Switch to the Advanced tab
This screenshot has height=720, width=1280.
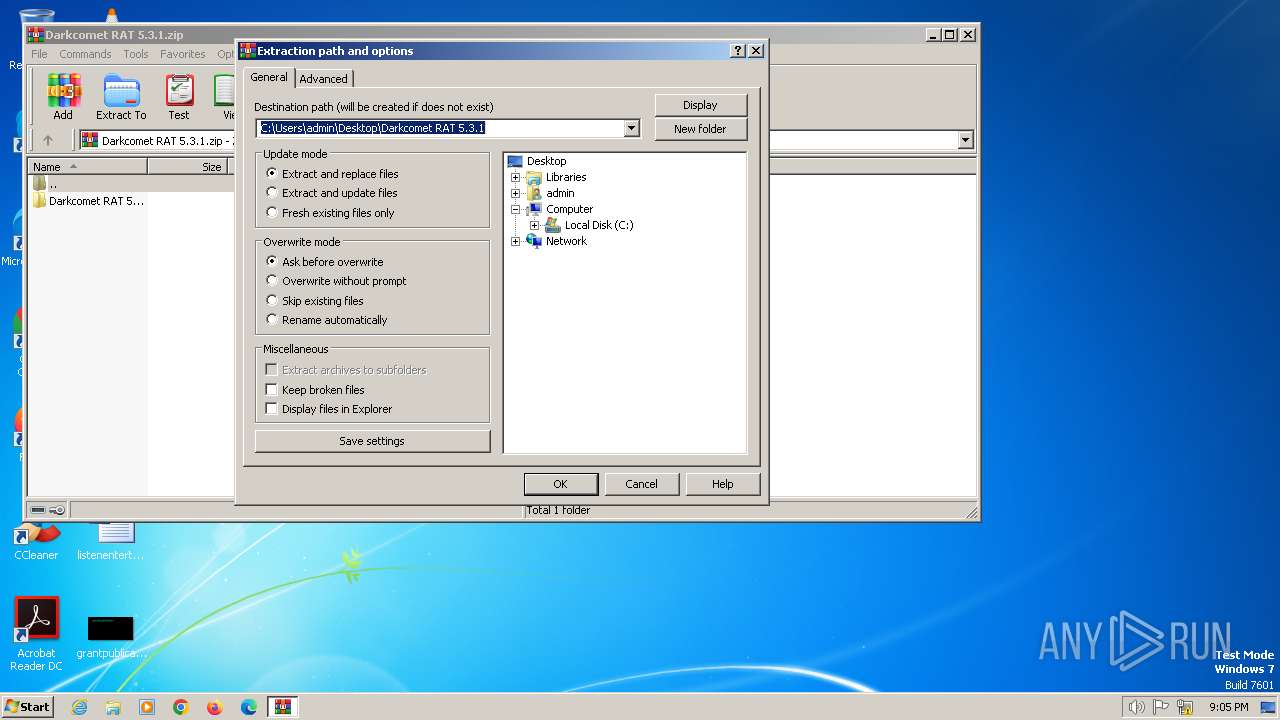coord(324,79)
